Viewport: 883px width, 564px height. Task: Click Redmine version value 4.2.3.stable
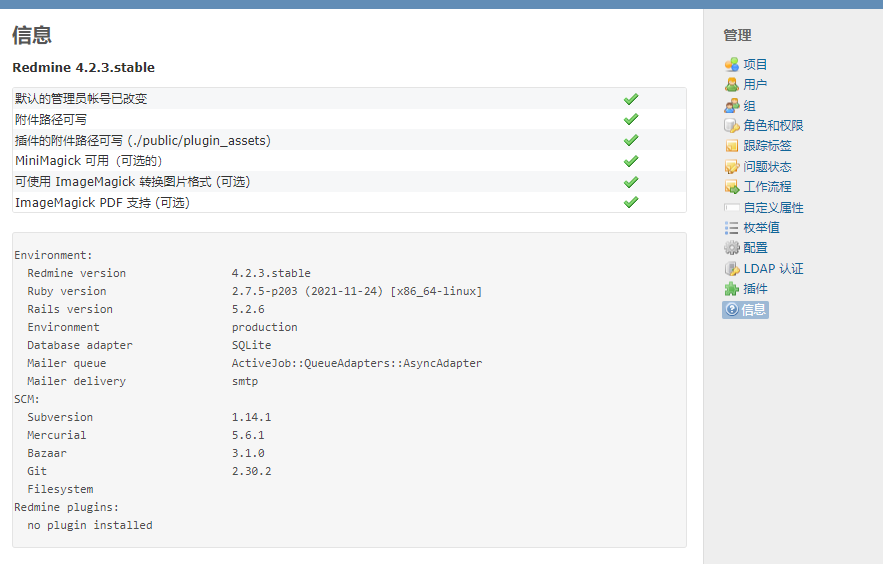271,273
